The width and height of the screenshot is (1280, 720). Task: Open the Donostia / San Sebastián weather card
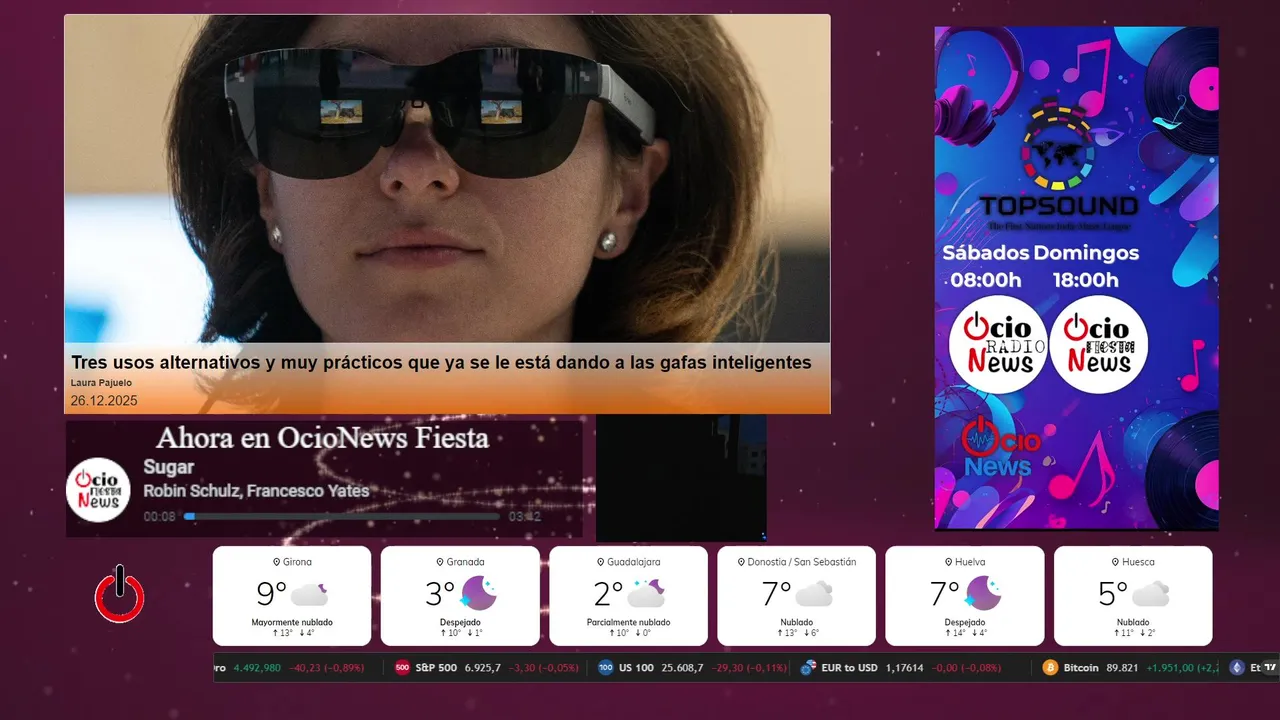click(x=797, y=596)
